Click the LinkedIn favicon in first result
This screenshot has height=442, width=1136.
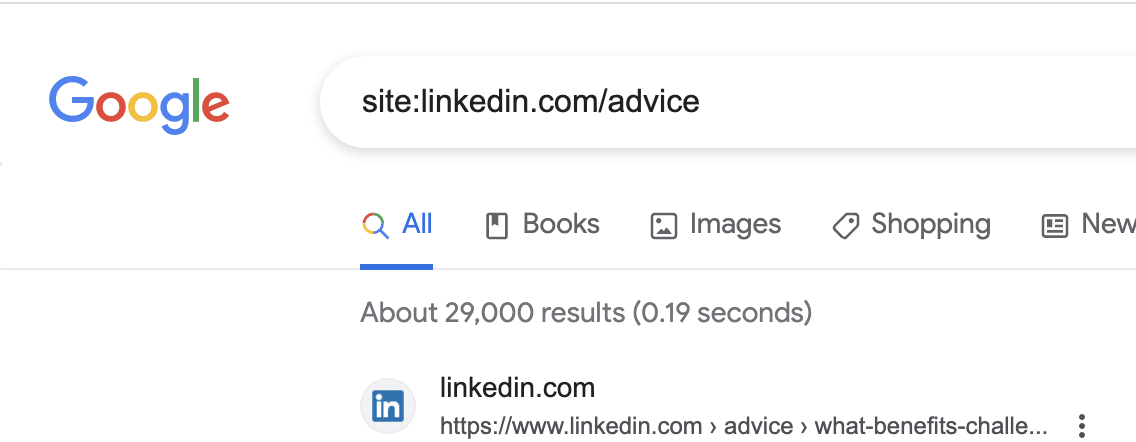pos(387,406)
